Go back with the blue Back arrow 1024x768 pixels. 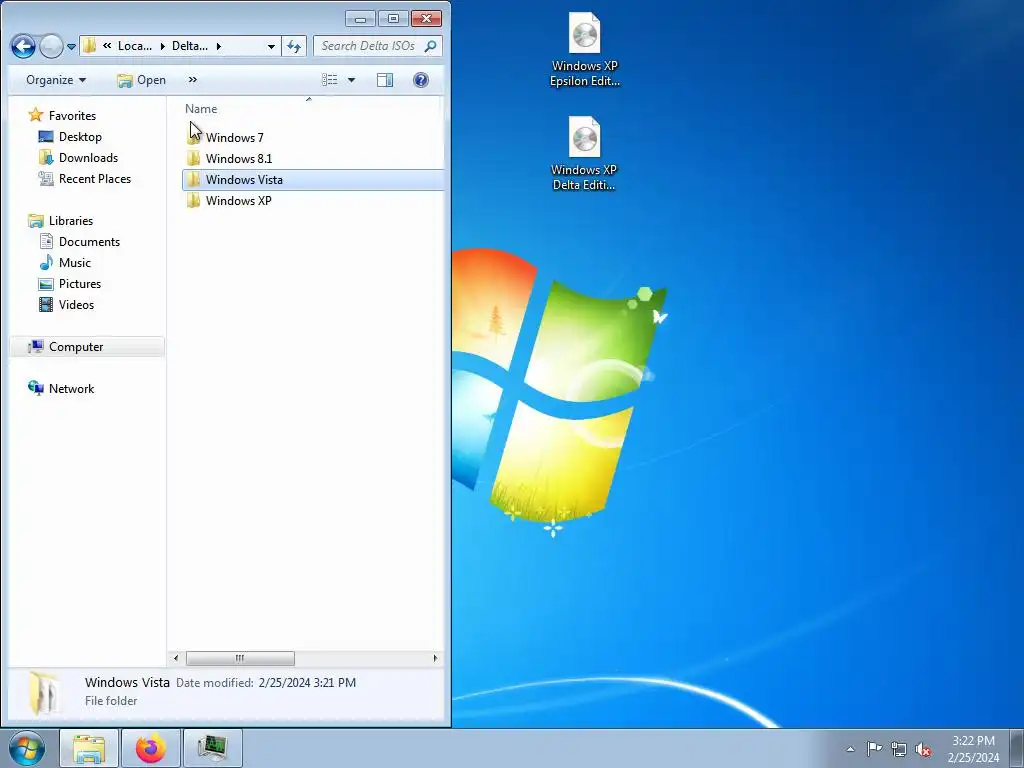pyautogui.click(x=24, y=46)
